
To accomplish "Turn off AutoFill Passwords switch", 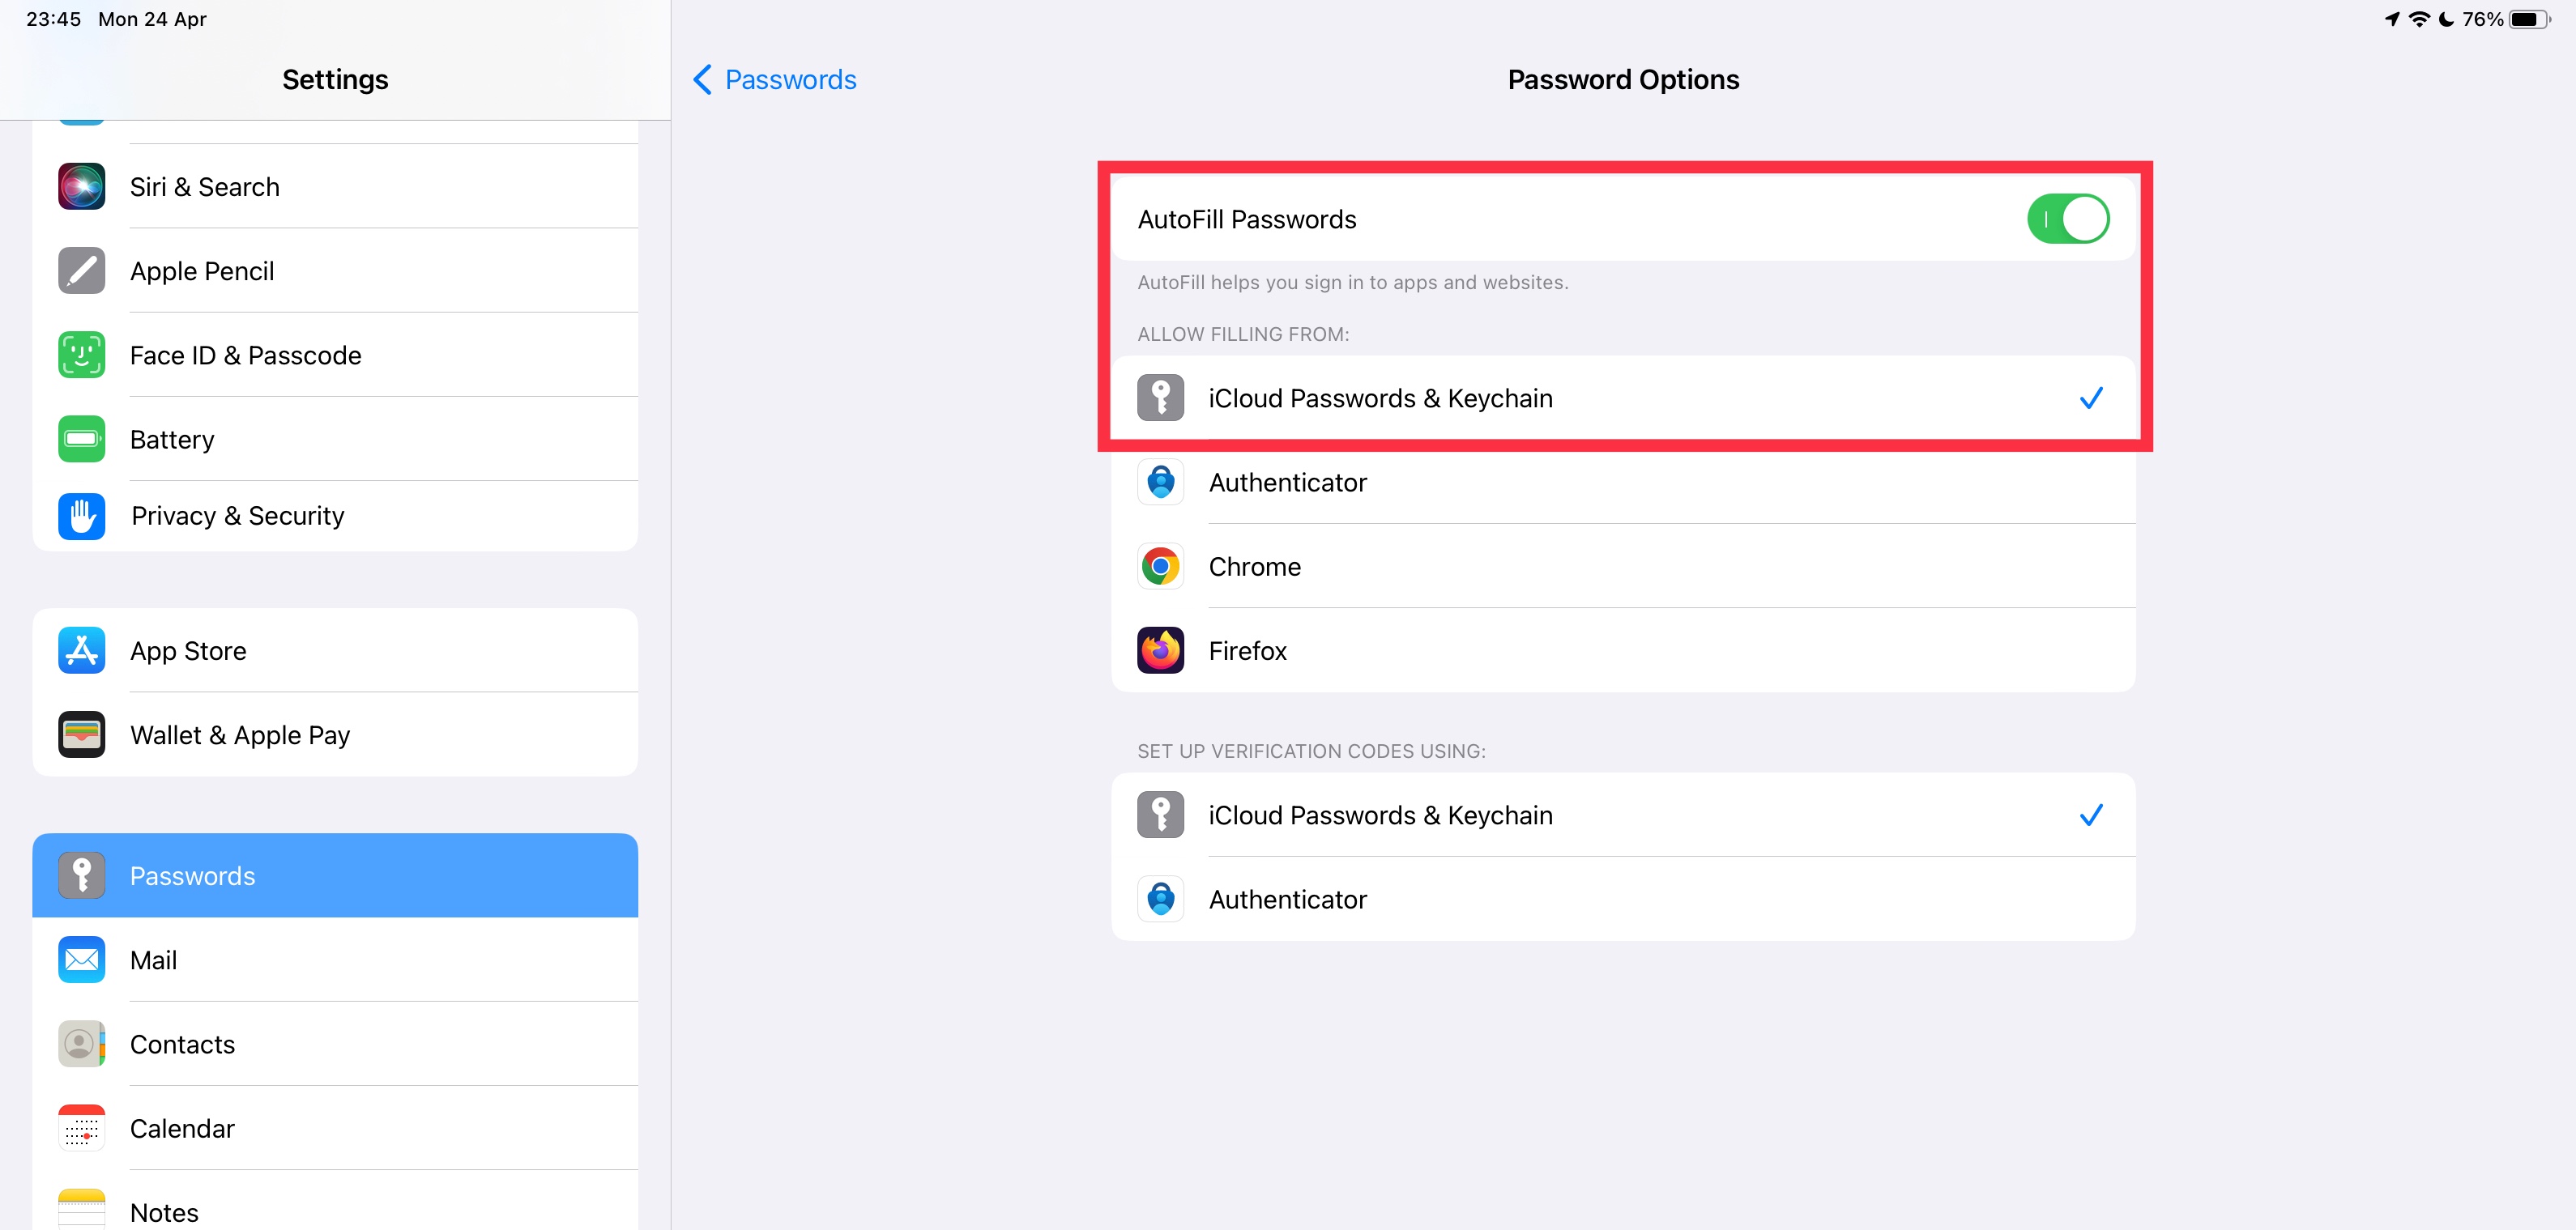I will point(2067,219).
